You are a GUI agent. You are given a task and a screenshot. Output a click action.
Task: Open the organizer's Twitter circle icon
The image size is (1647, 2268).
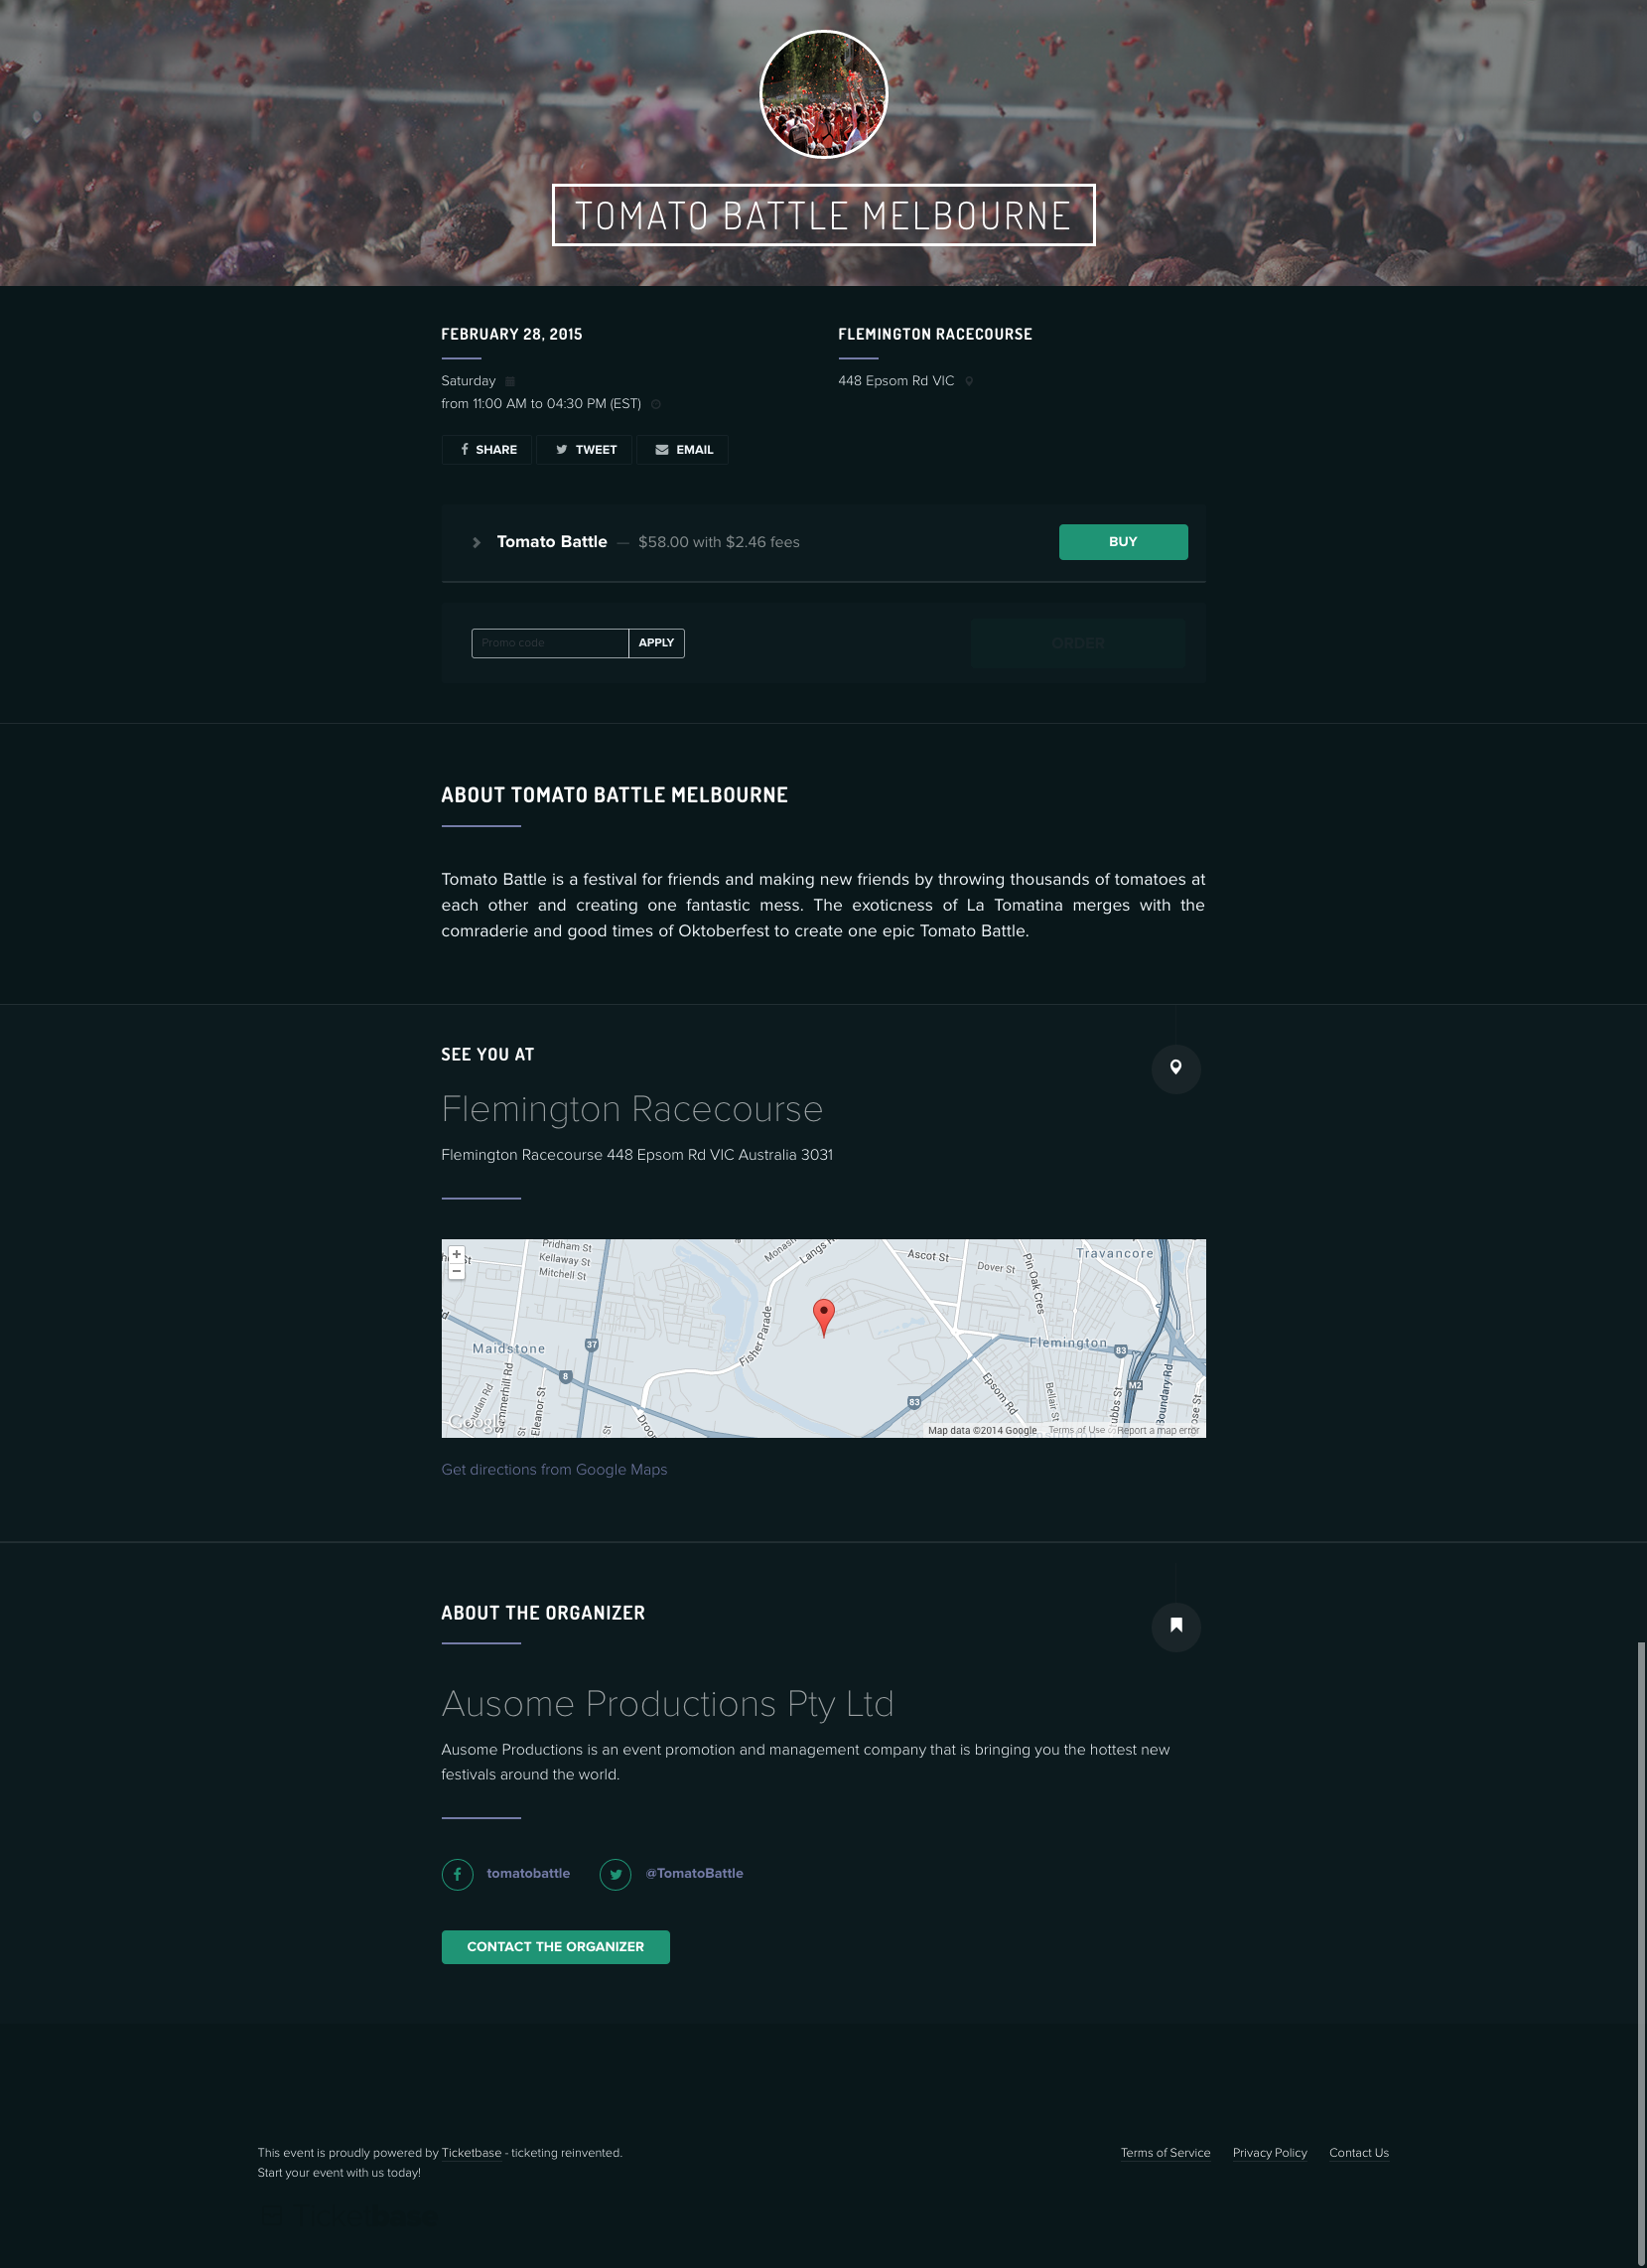point(615,1874)
